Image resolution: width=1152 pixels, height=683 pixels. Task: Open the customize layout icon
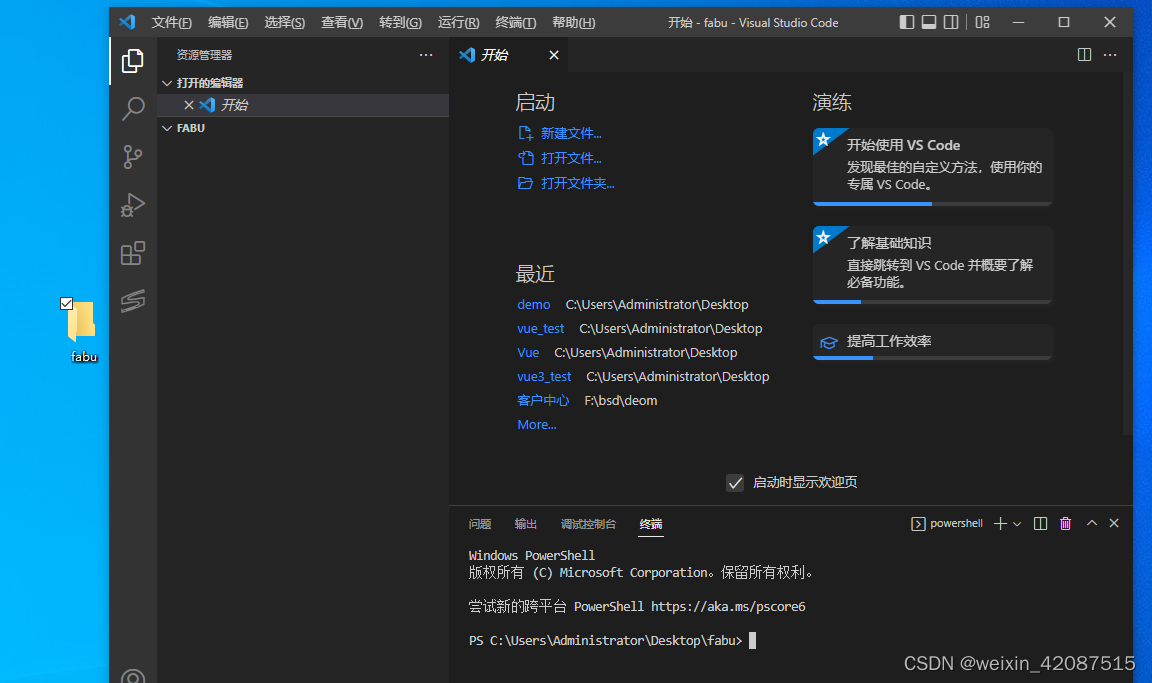[982, 22]
